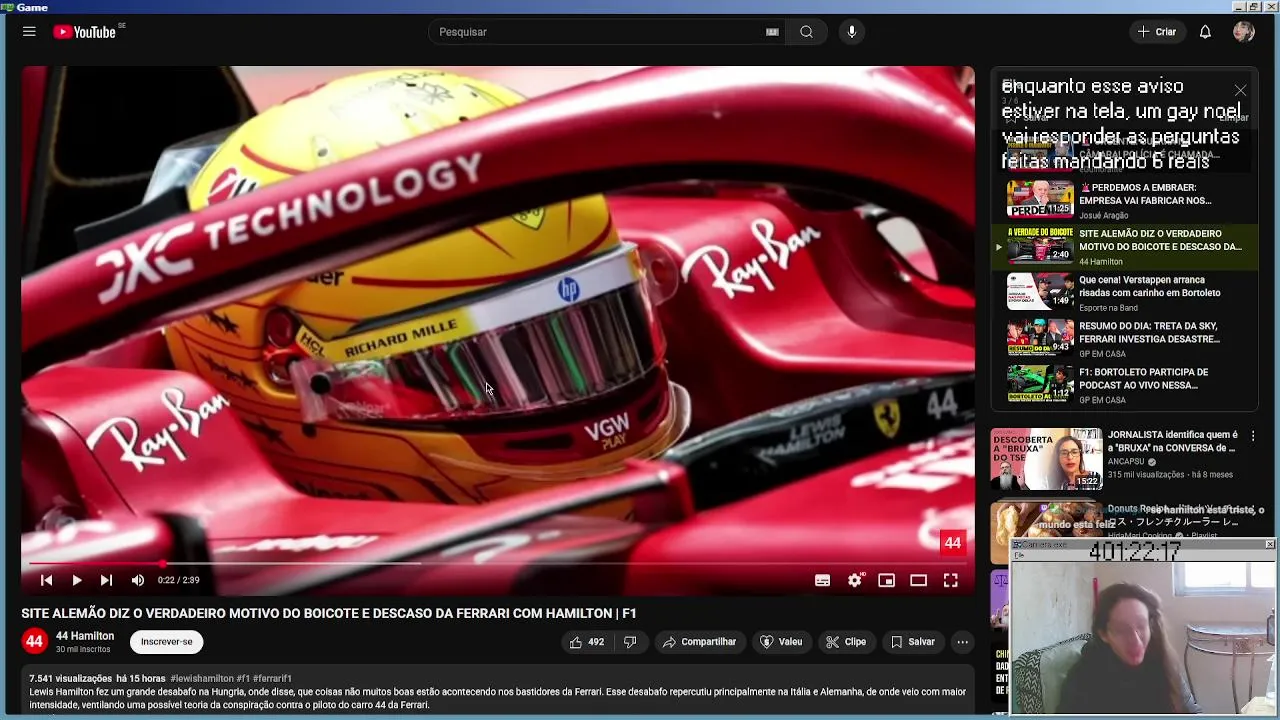The image size is (1280, 720).
Task: Open options menu for JORNALISTA video
Action: pyautogui.click(x=1252, y=436)
